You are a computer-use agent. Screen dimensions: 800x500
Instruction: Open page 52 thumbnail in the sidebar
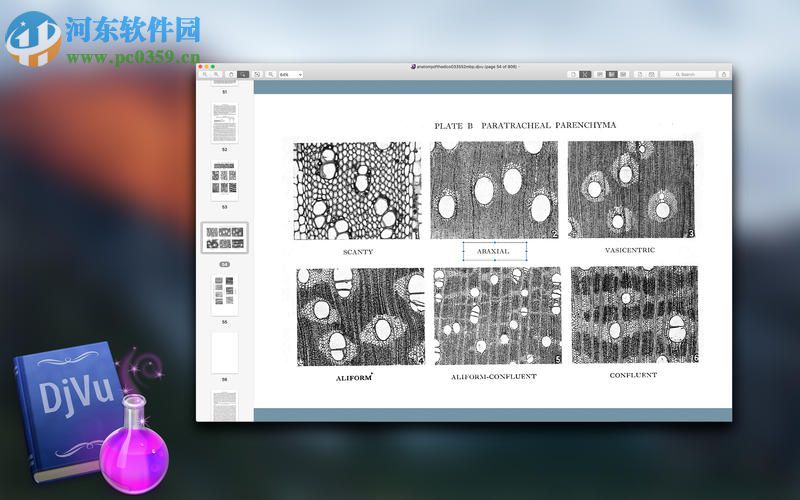point(224,123)
